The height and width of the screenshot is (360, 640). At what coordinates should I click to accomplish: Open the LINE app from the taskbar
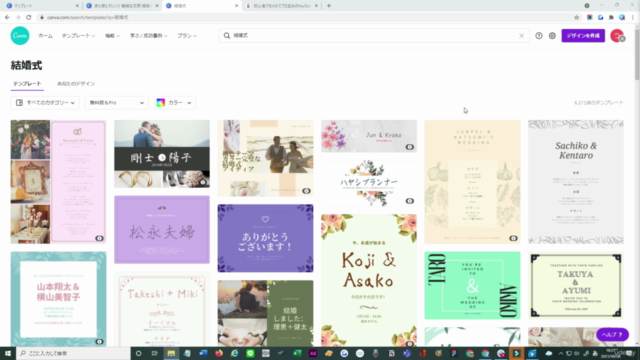click(250, 353)
